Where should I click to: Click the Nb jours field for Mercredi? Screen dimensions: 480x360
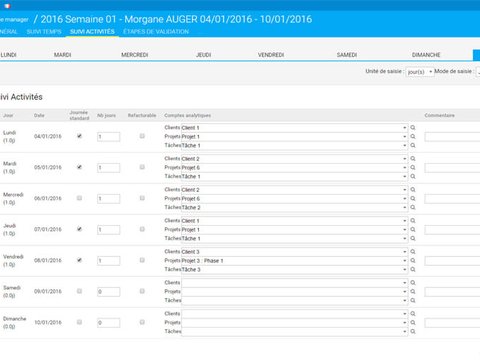109,199
